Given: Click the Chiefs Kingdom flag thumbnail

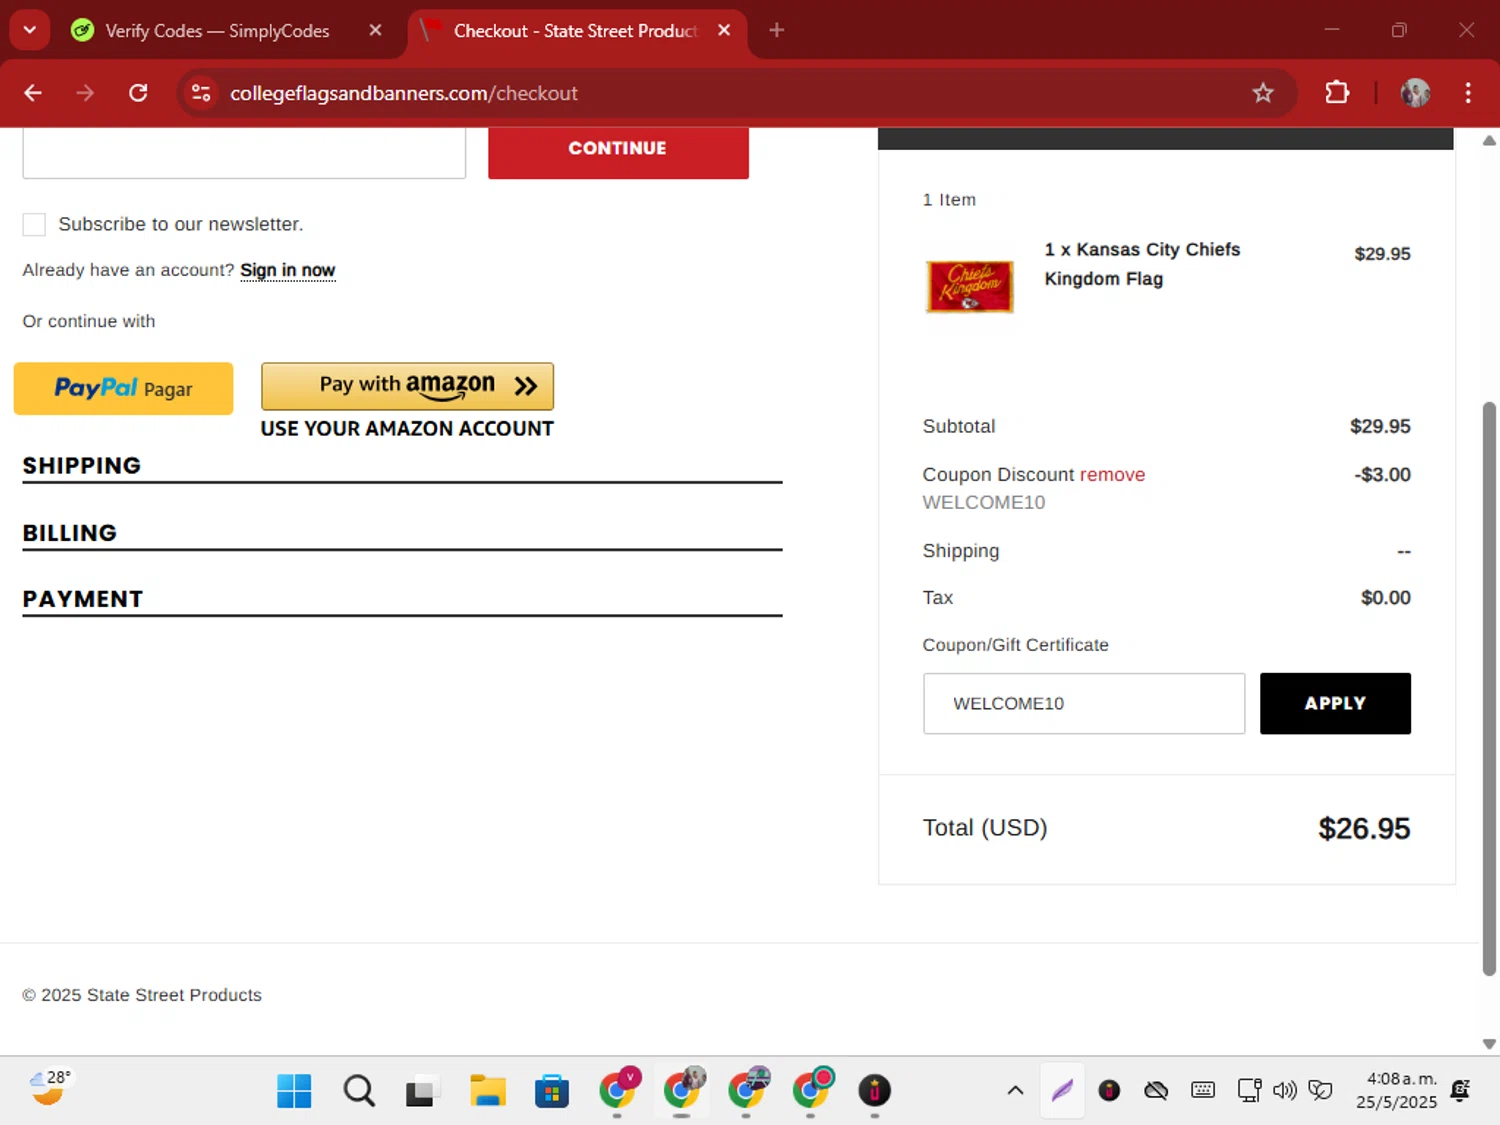Looking at the screenshot, I should [x=969, y=286].
